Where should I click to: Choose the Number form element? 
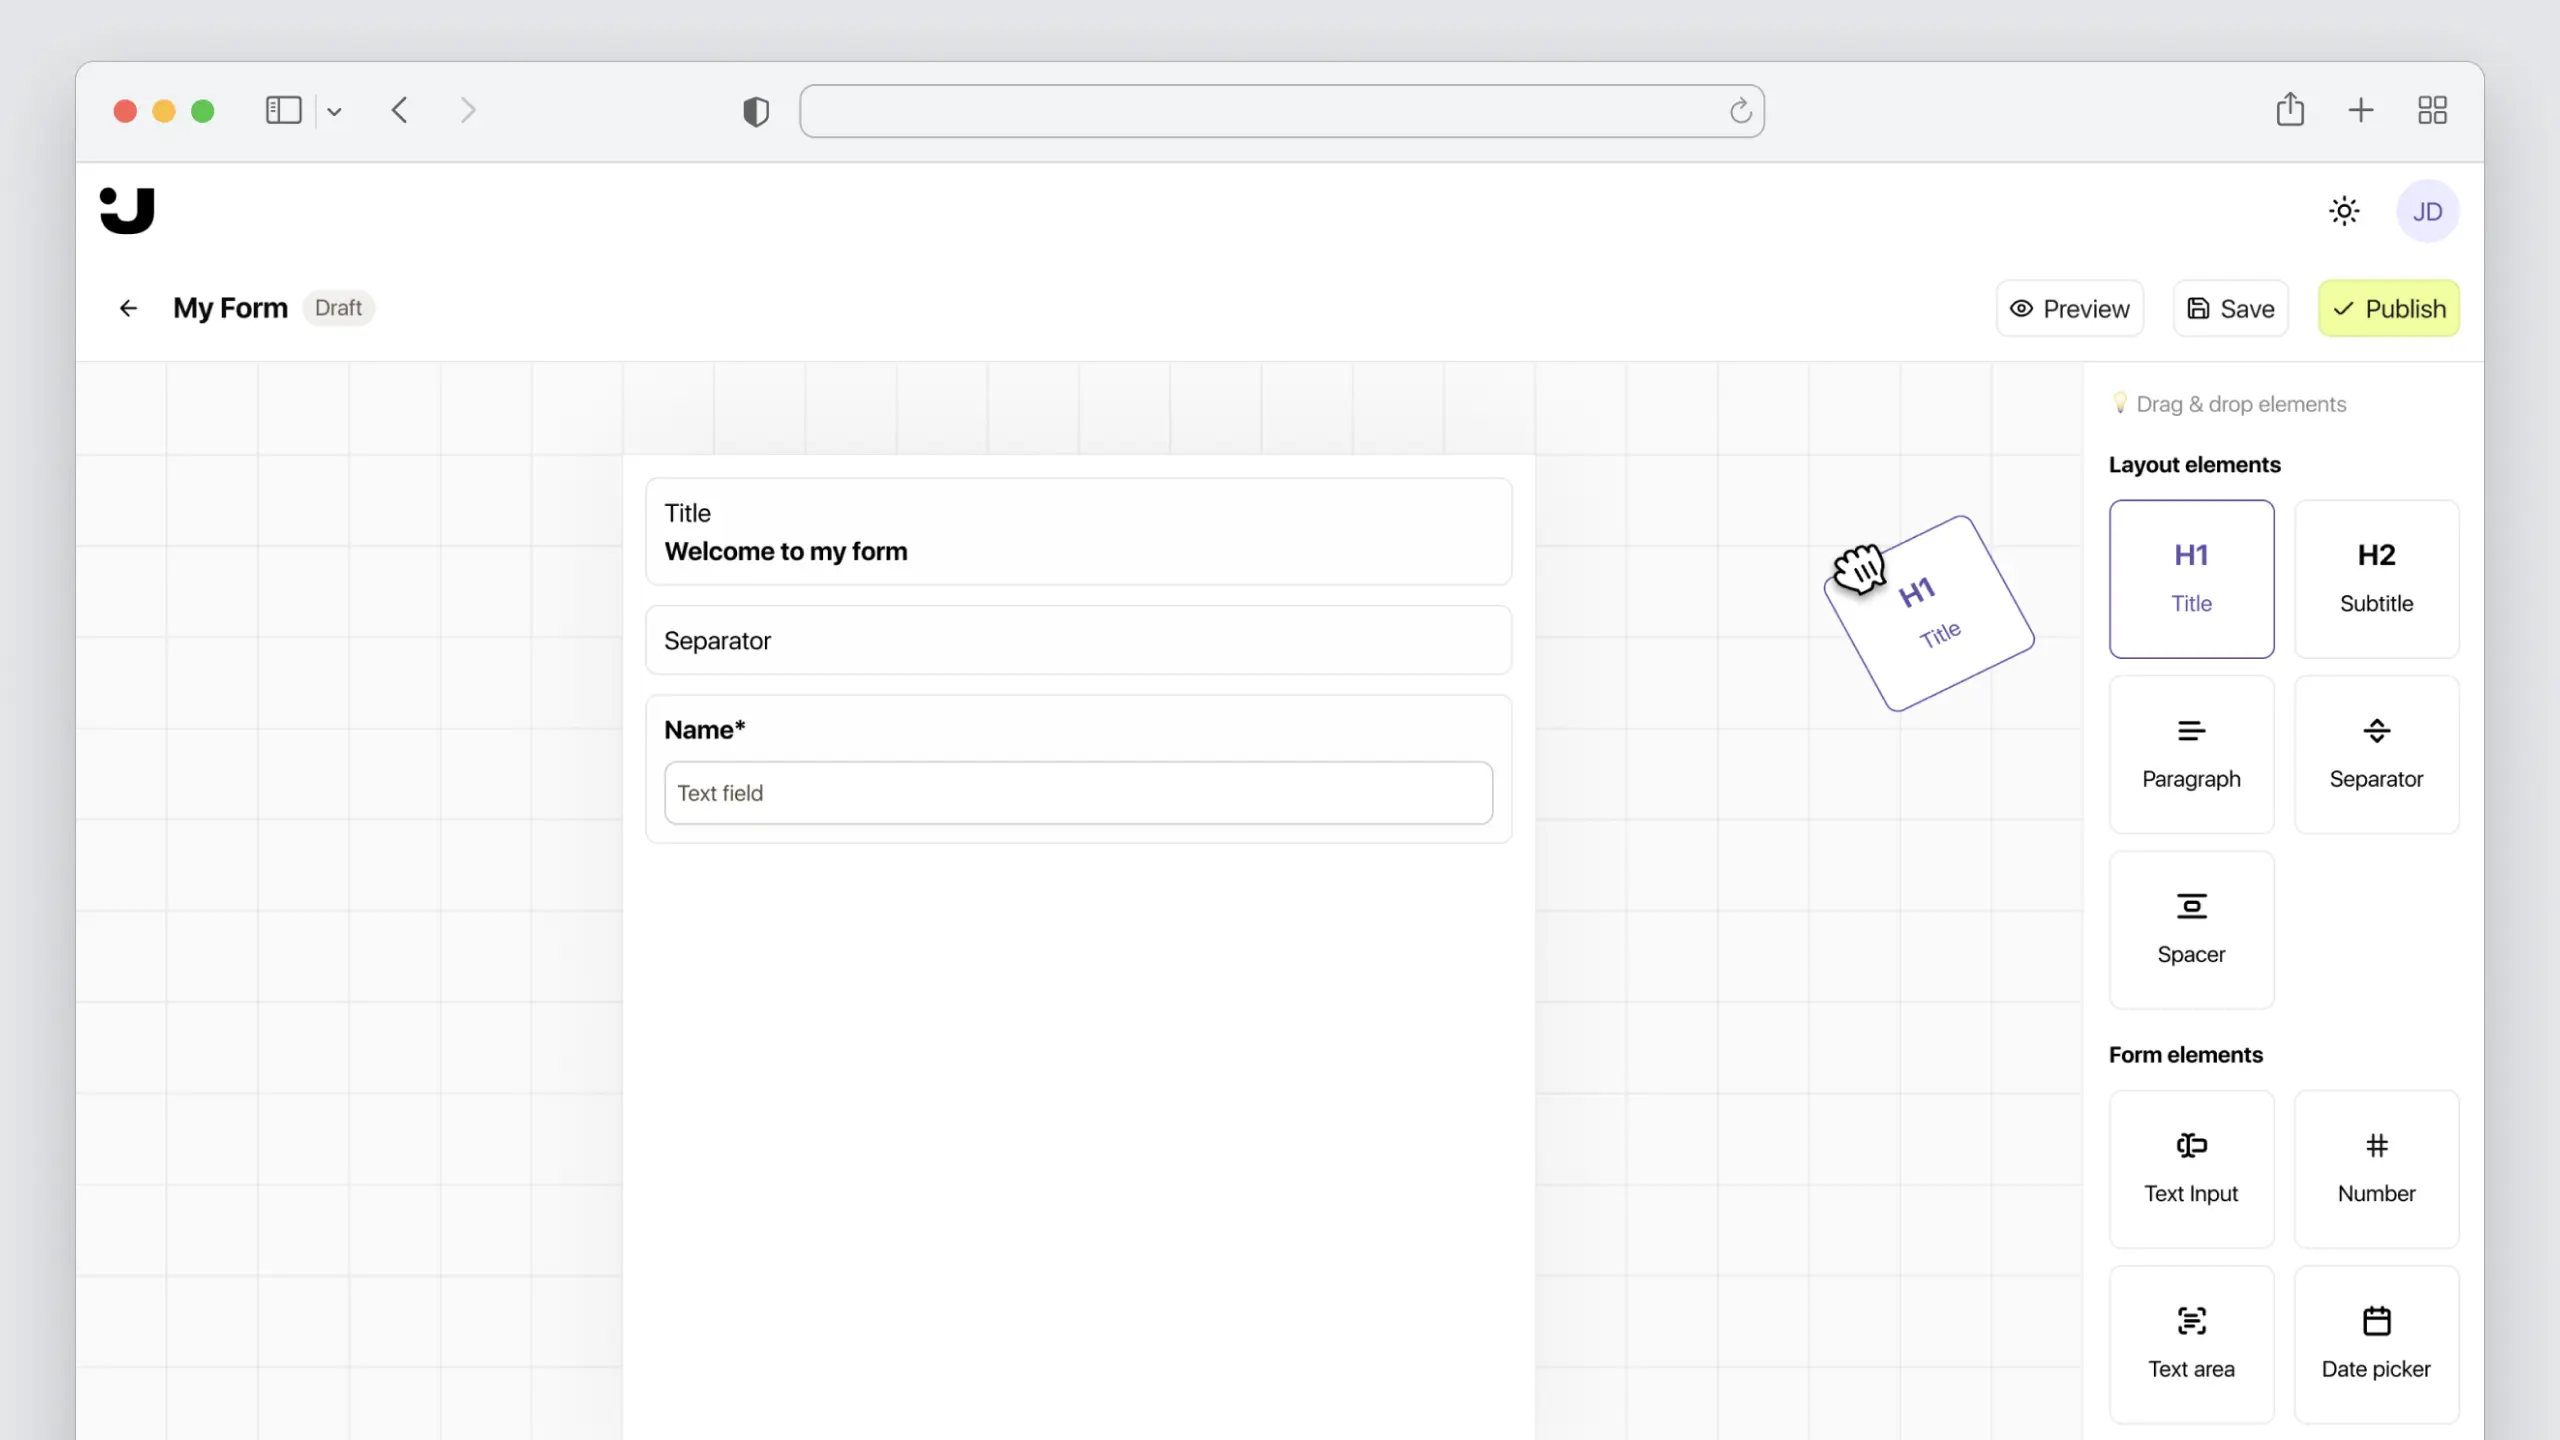[2376, 1168]
